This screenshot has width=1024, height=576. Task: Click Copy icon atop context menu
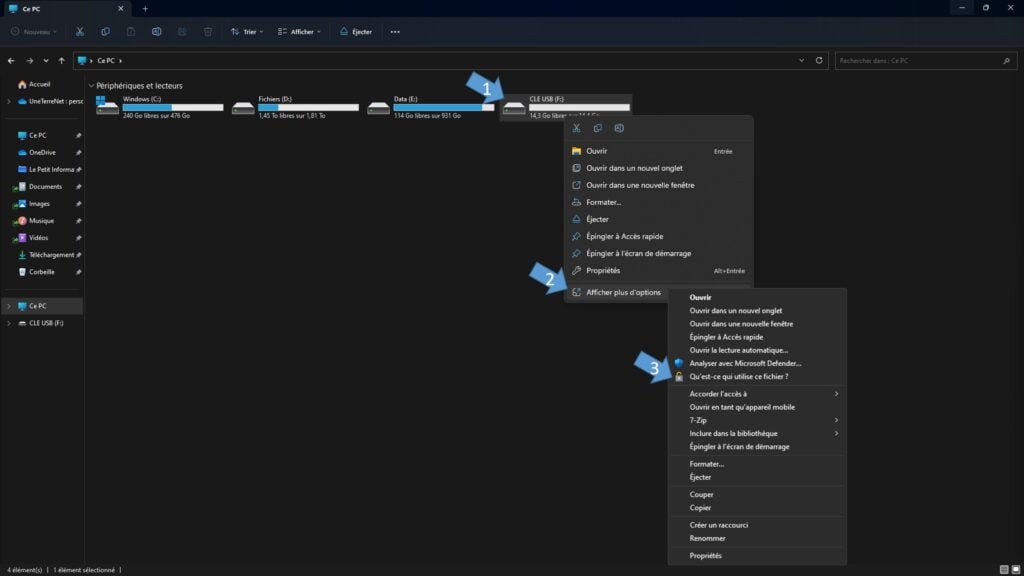(598, 128)
